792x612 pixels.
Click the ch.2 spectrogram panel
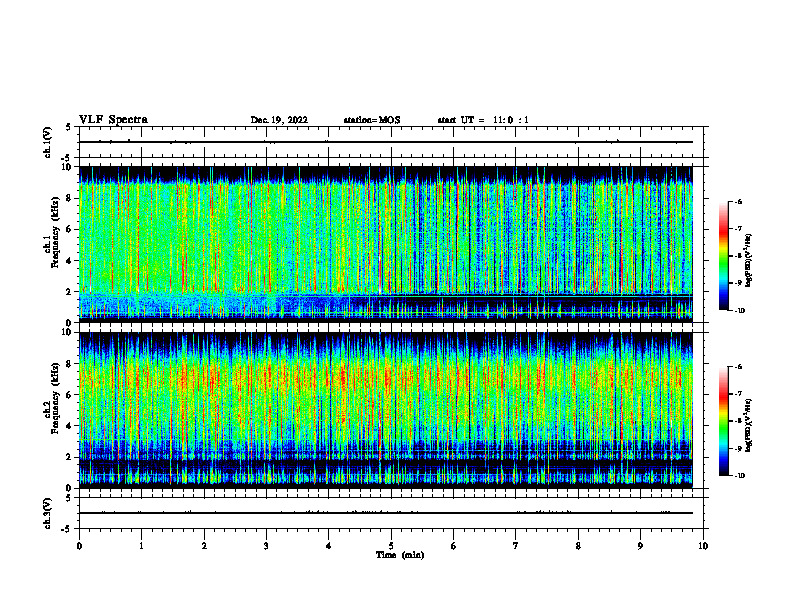coord(385,410)
